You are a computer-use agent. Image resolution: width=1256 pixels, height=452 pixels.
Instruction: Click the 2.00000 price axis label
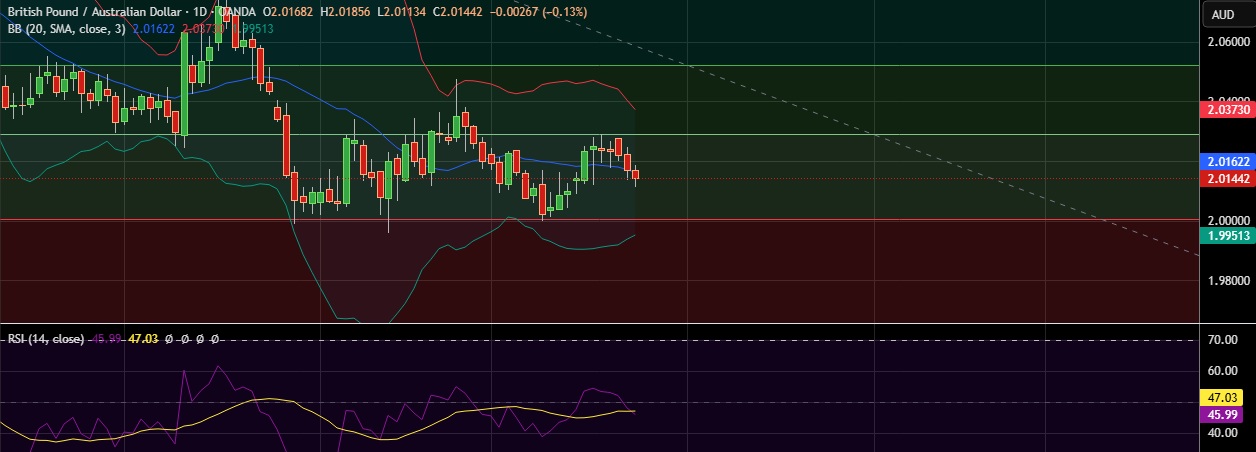point(1229,220)
